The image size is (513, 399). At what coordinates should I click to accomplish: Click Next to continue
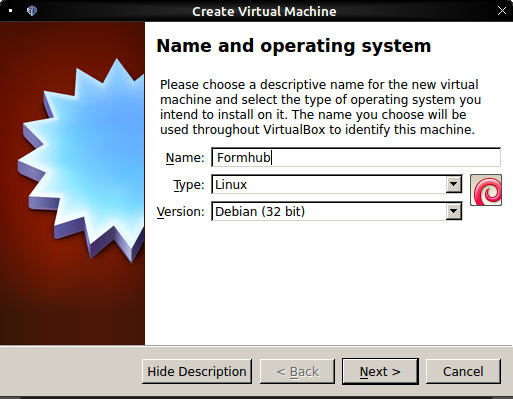(x=380, y=371)
